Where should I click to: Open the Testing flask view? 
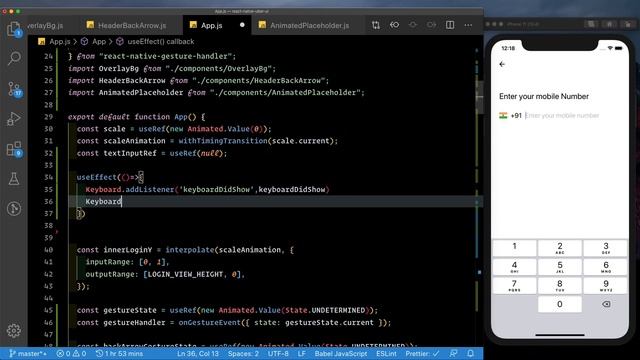point(14,179)
